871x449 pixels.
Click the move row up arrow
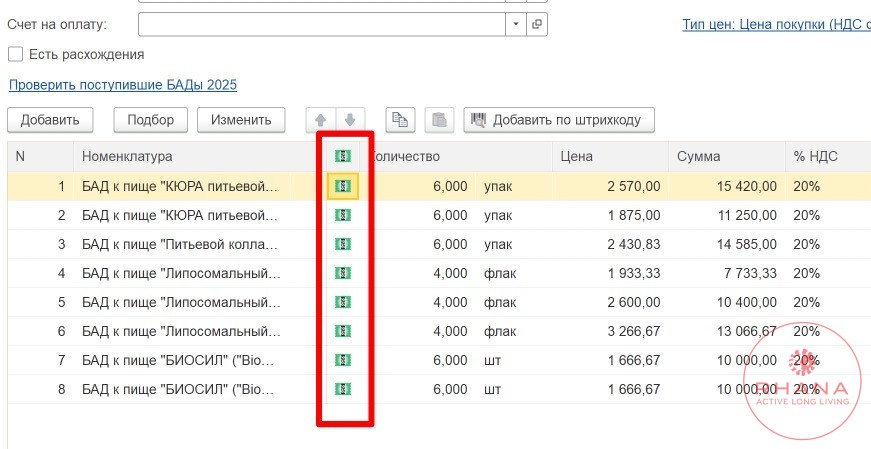pos(321,120)
